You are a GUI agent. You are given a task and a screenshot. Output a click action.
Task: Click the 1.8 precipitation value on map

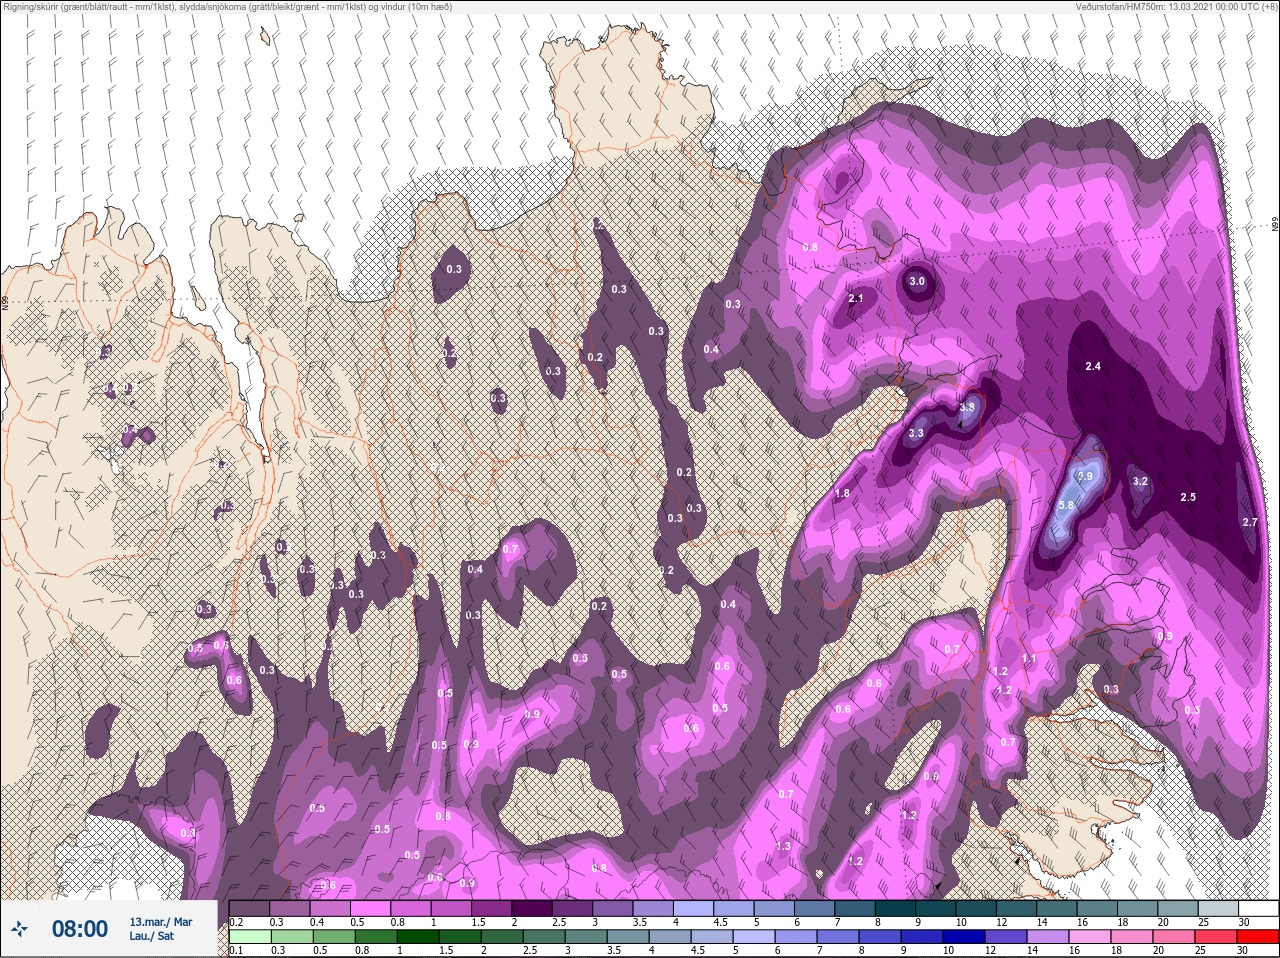(842, 494)
